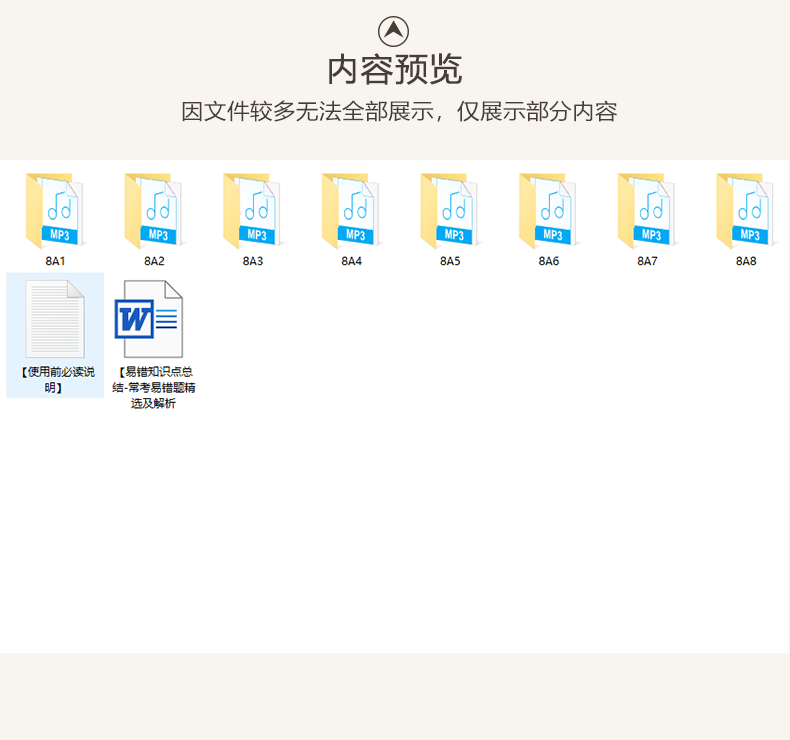The image size is (790, 740).
Task: Select the 使用前必读说明 text file icon
Action: [55, 319]
